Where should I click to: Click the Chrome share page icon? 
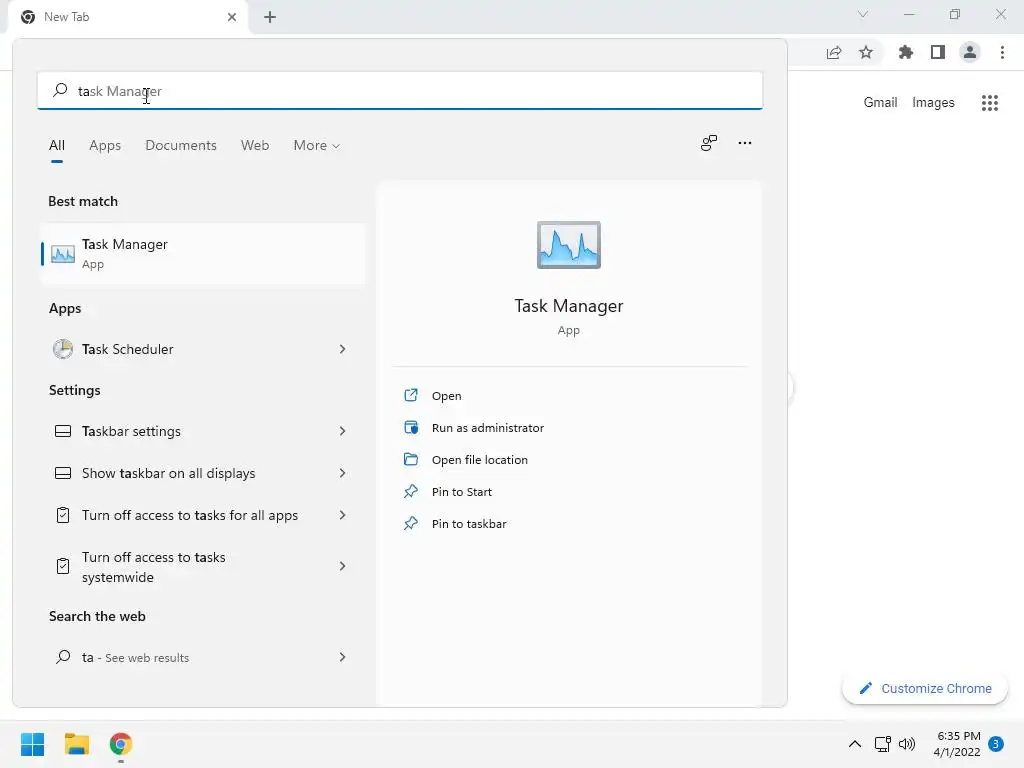point(834,52)
